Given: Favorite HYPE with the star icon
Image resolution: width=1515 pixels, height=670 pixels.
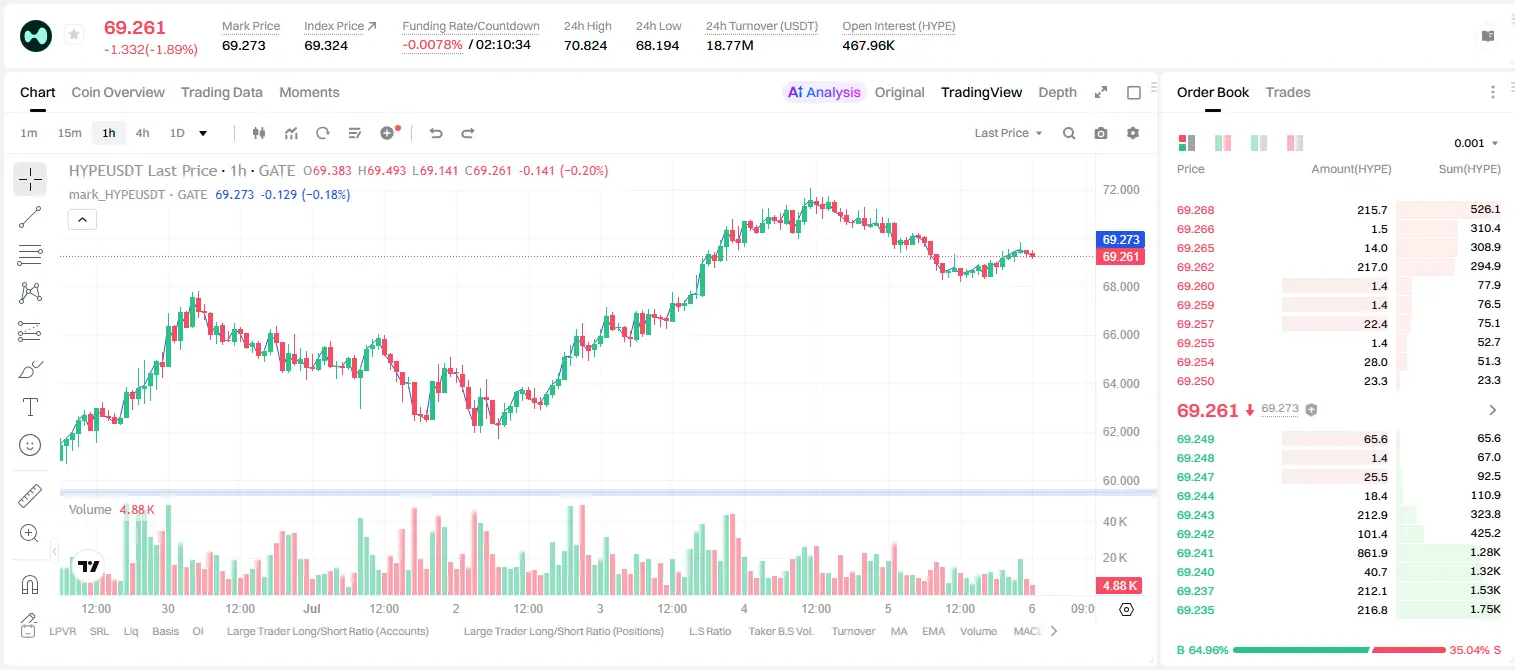Looking at the screenshot, I should pyautogui.click(x=74, y=35).
